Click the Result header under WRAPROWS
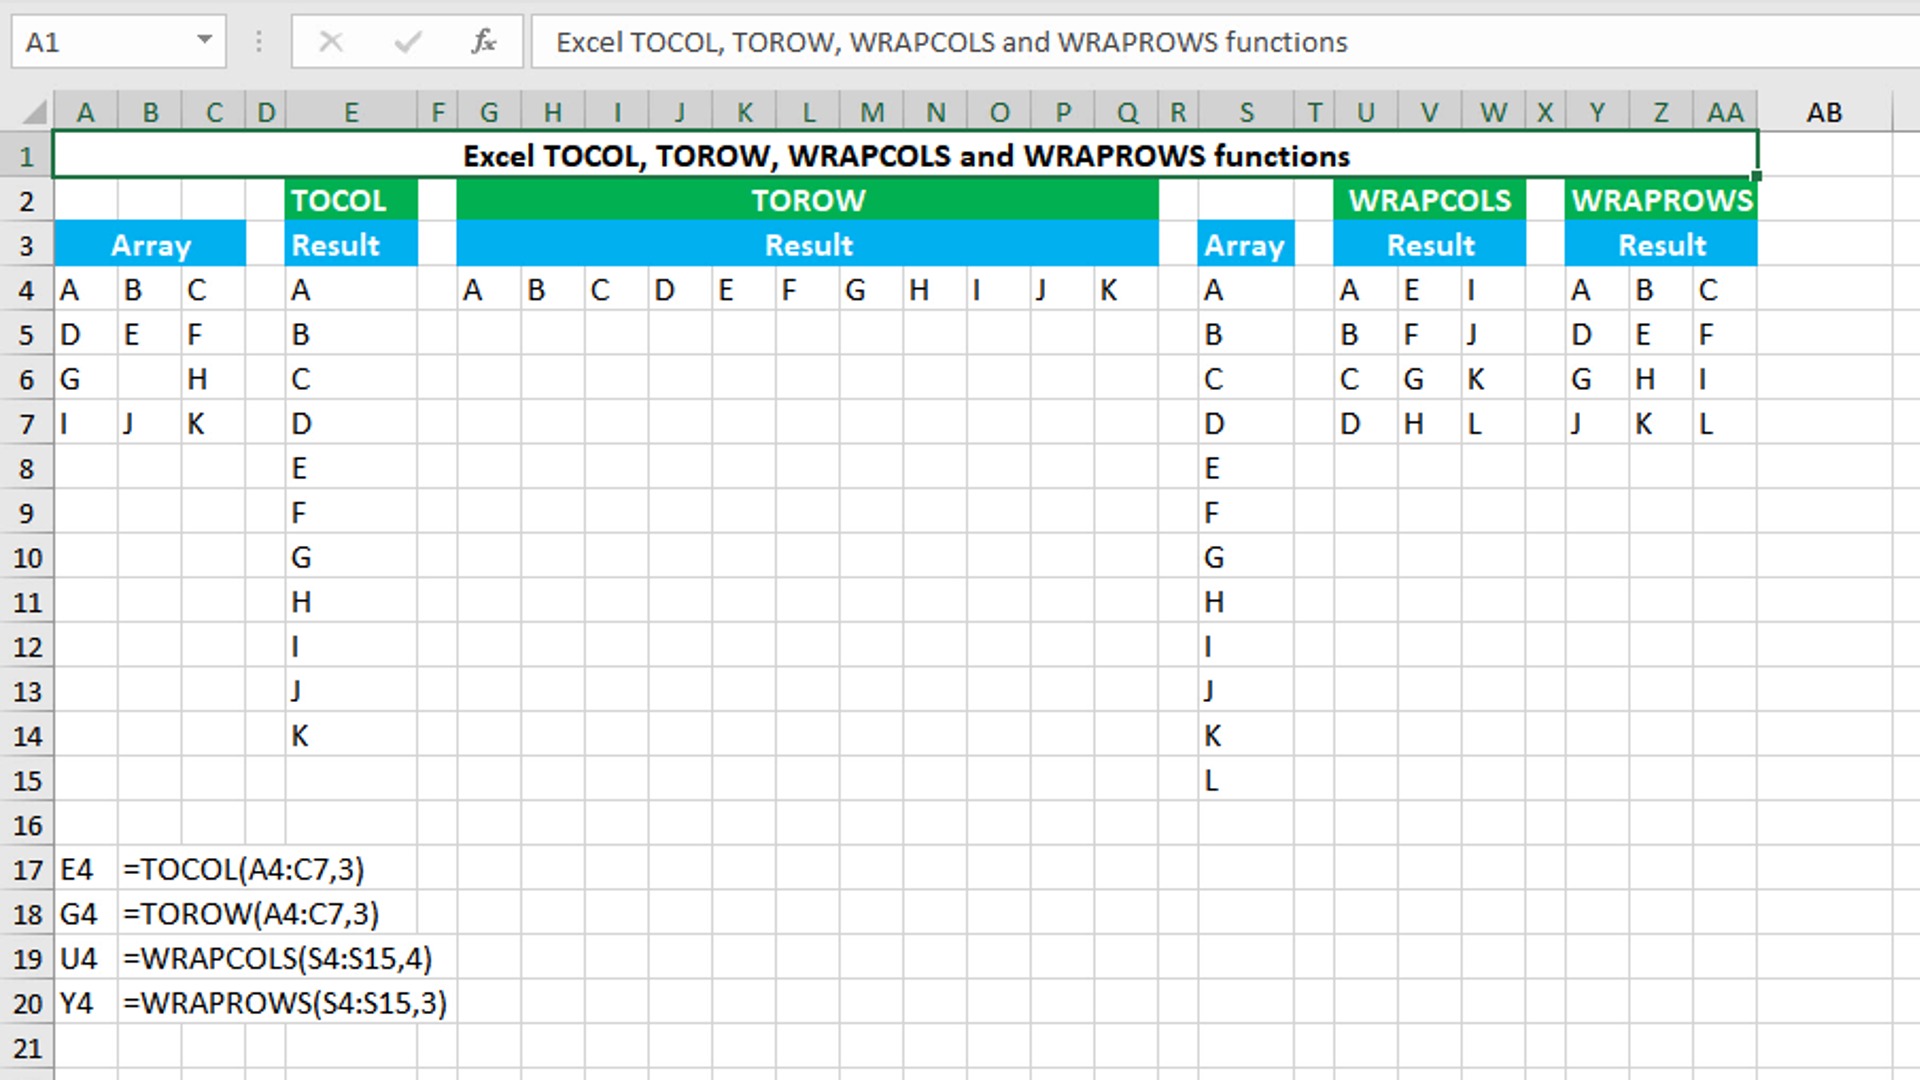Screen dimensions: 1920x1080 pos(1661,245)
